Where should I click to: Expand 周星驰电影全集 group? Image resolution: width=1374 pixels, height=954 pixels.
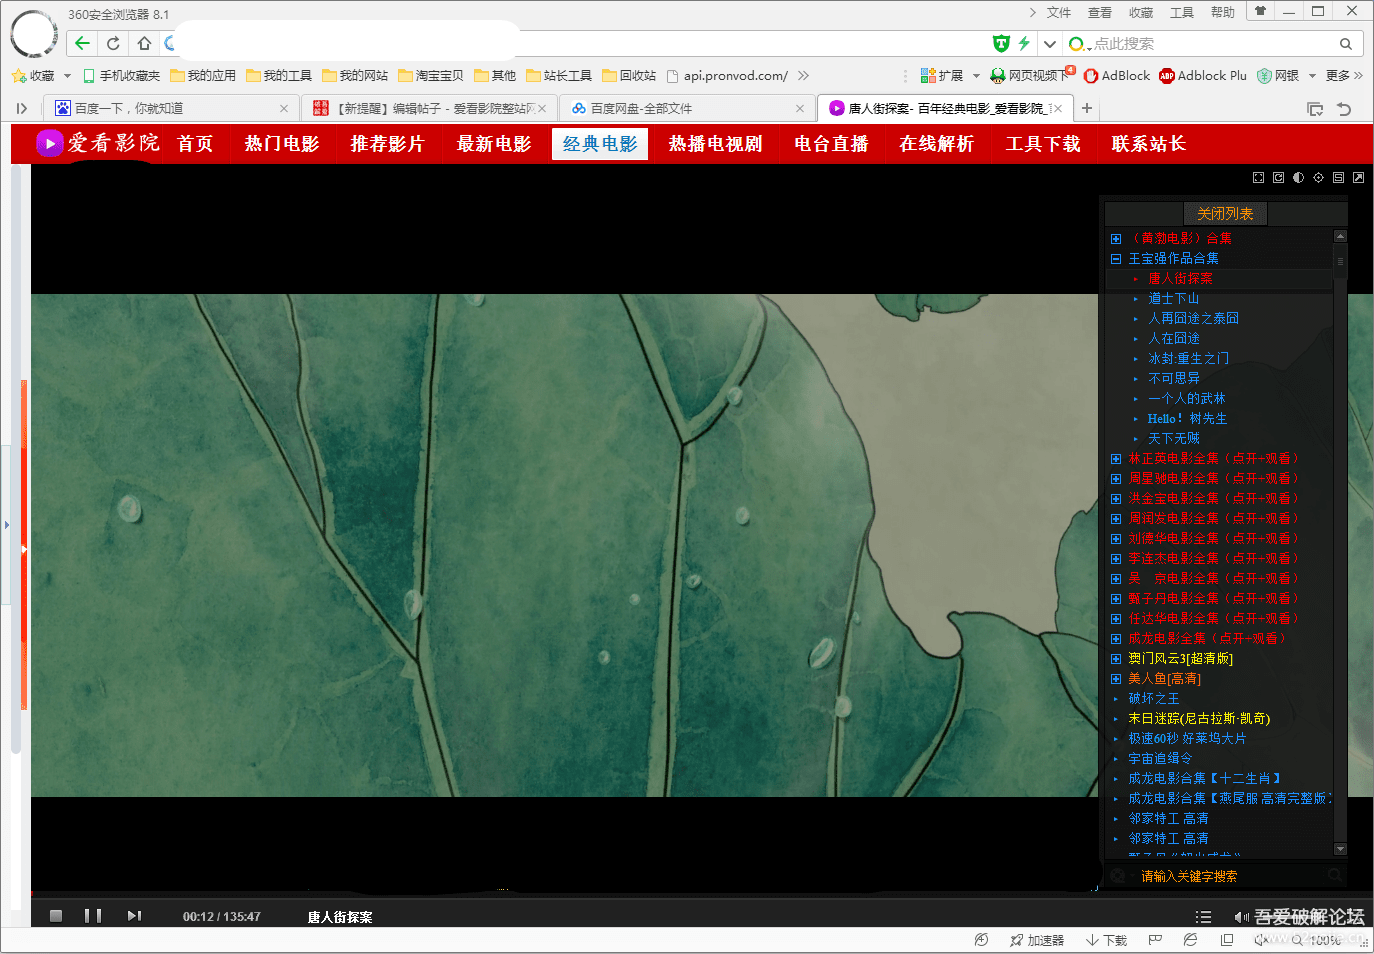tap(1116, 478)
